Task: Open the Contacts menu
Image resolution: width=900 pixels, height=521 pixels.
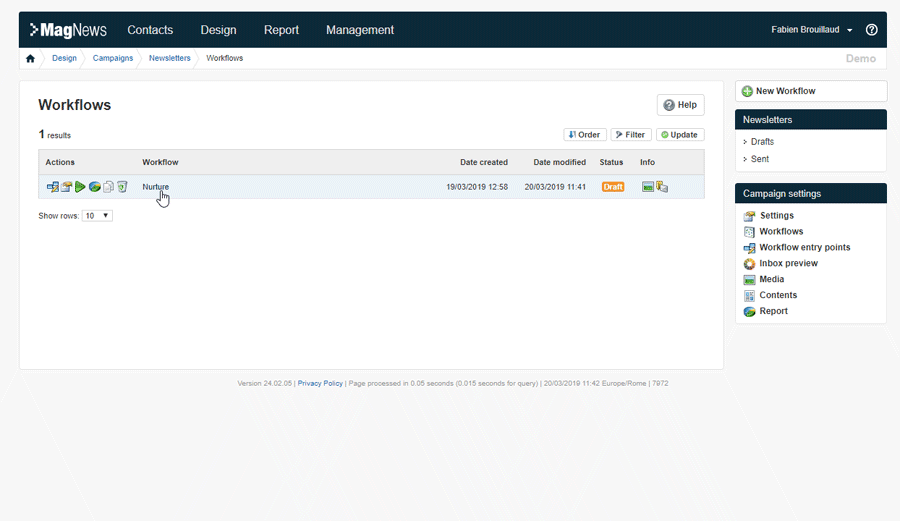Action: point(150,30)
